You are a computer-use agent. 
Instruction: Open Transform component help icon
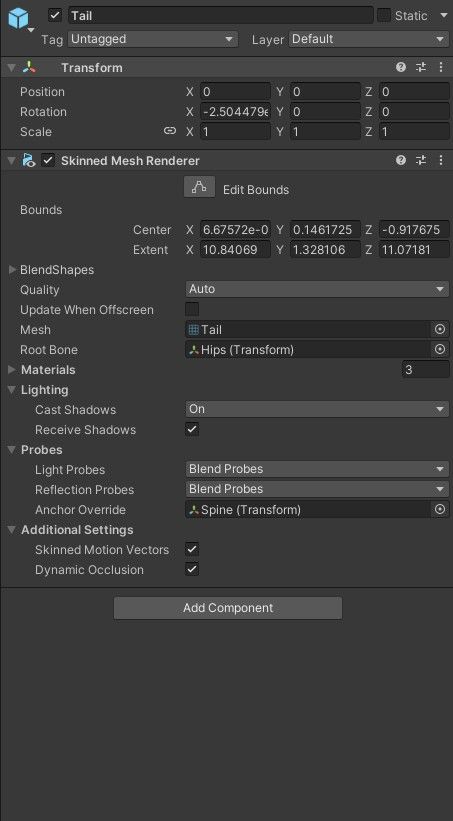click(401, 68)
